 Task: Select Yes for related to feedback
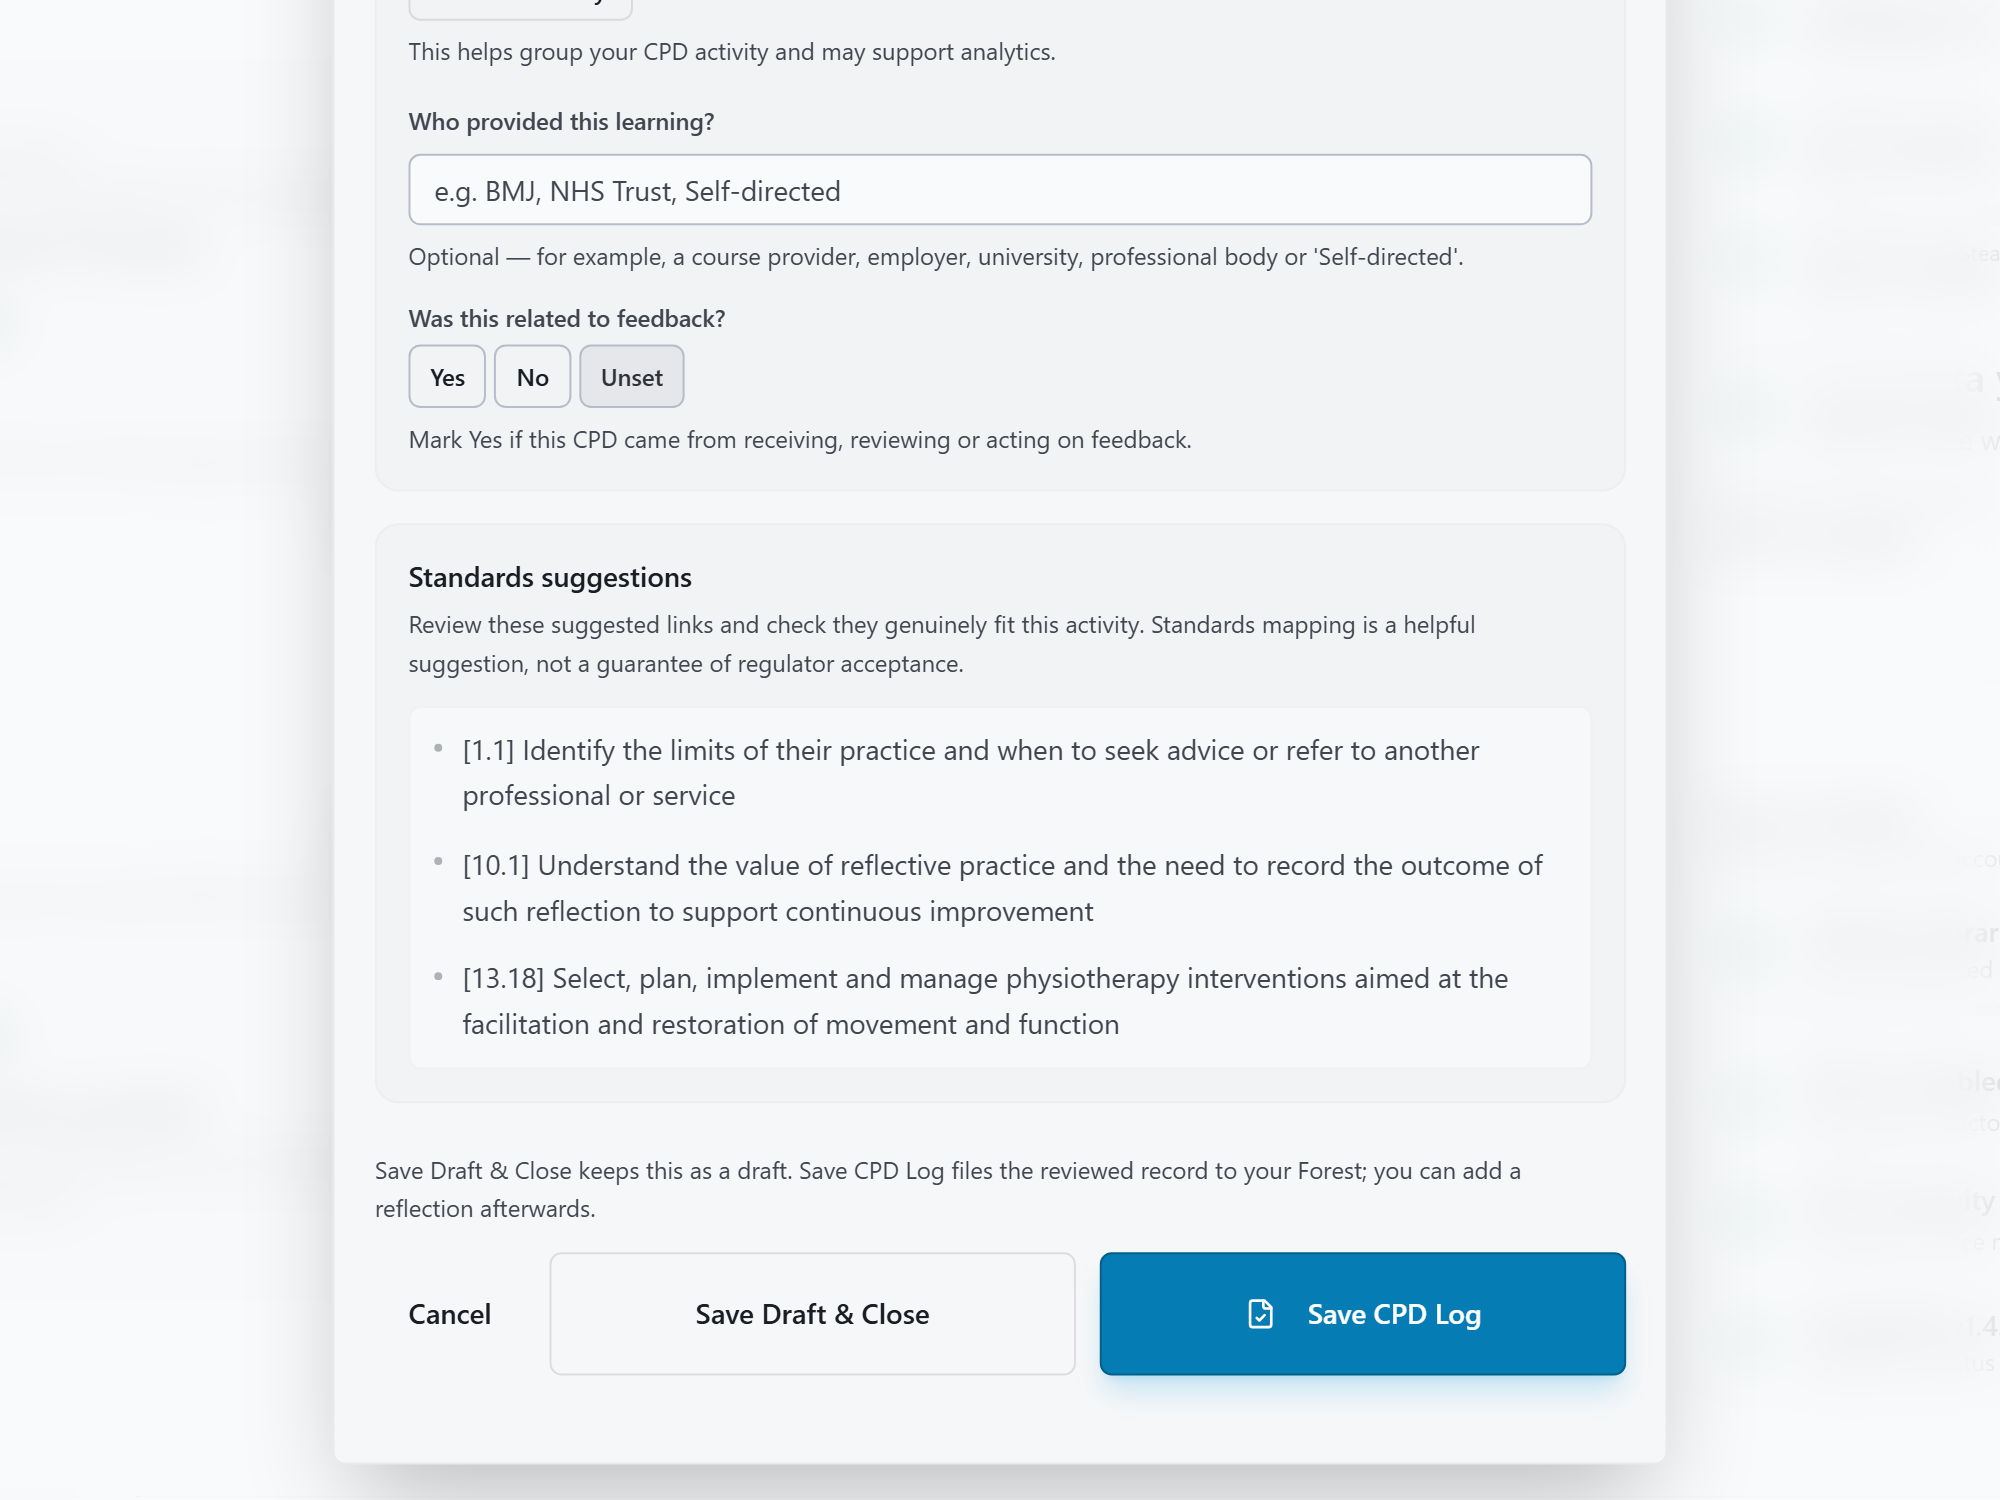[x=447, y=377]
